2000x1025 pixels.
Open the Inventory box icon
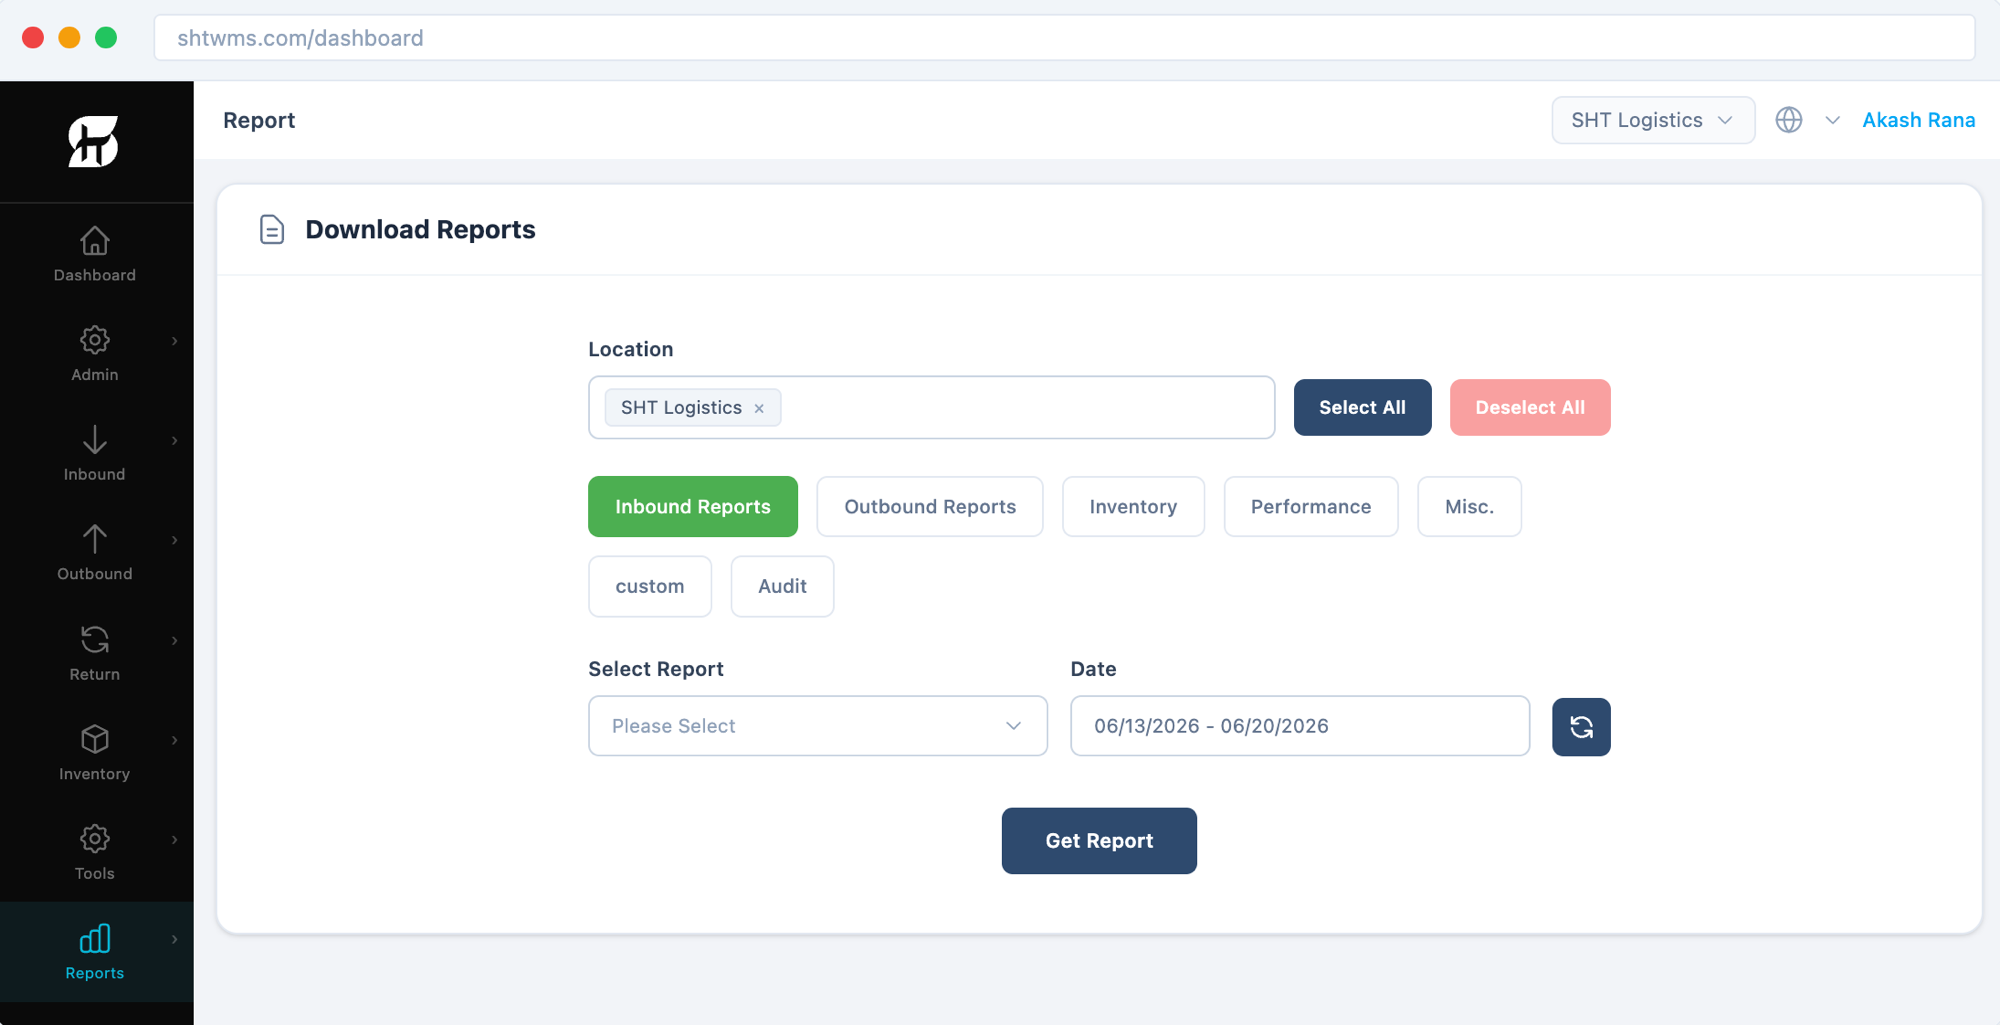[95, 739]
